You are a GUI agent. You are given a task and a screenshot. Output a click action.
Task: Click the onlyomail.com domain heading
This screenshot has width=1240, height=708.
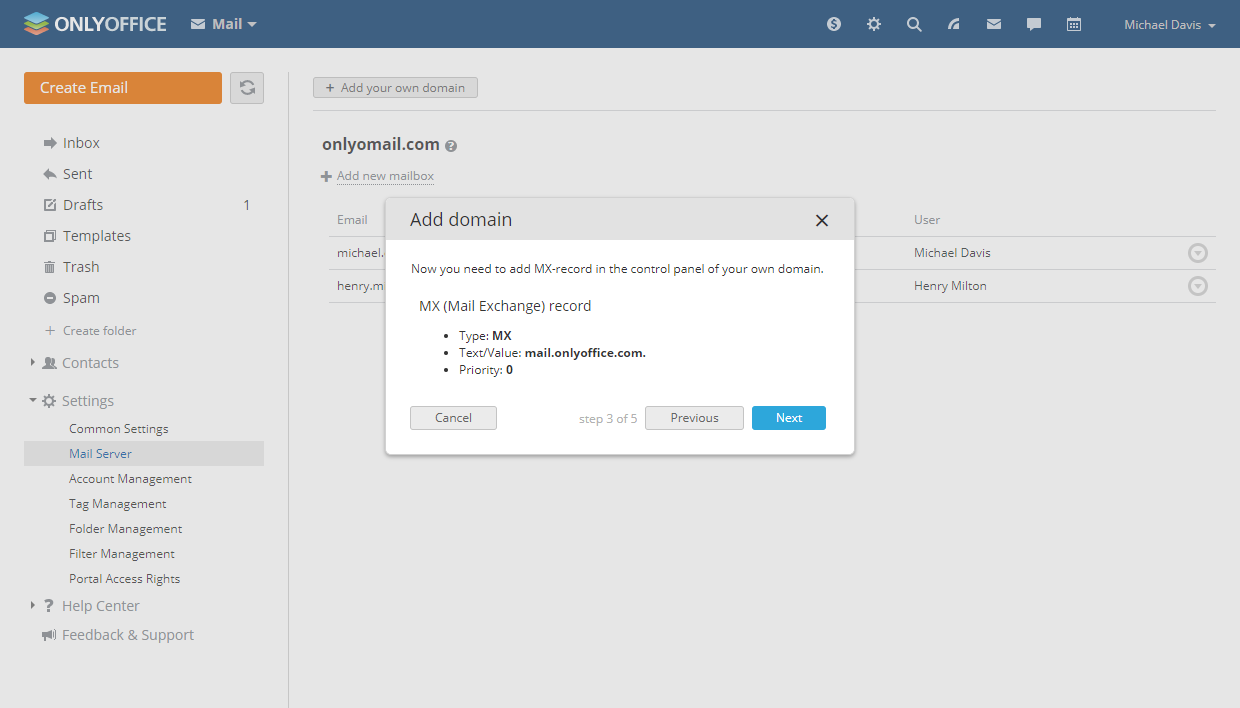(x=381, y=145)
